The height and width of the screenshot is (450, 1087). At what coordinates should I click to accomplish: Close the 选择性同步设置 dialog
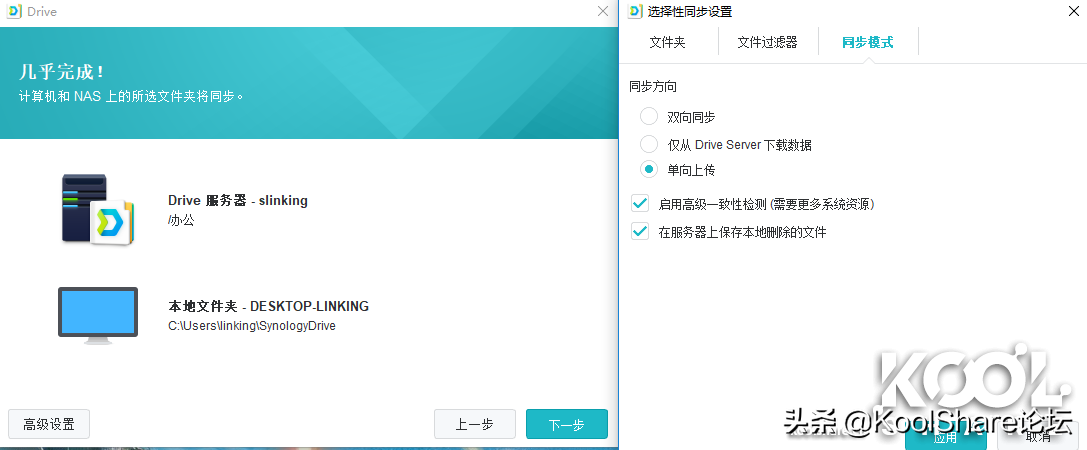1071,11
